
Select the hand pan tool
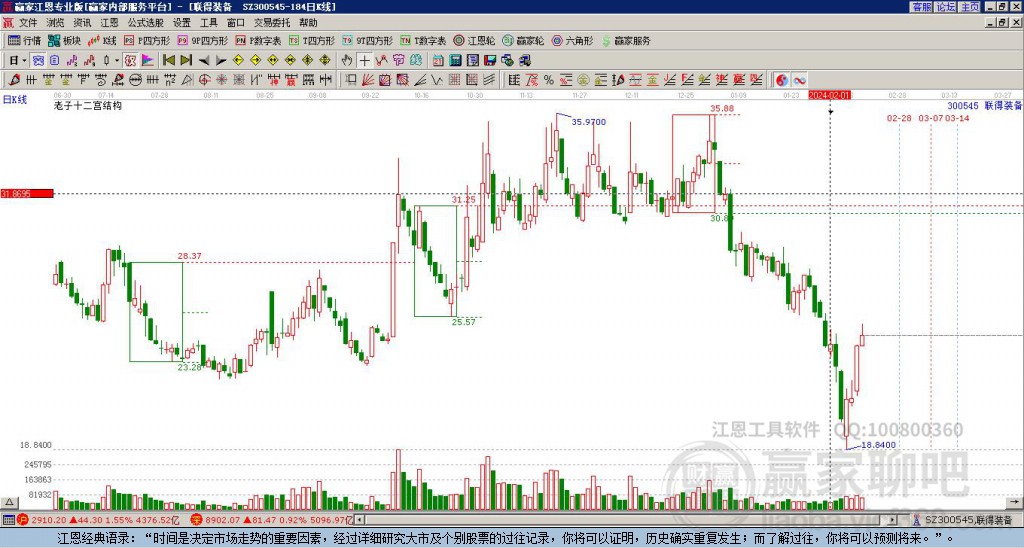coord(347,61)
